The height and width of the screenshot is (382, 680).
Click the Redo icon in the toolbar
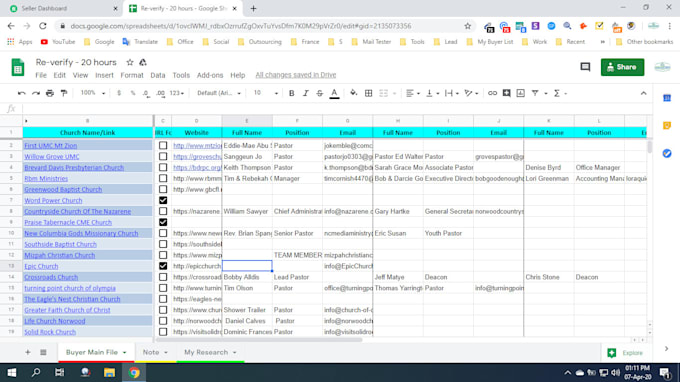coord(36,93)
